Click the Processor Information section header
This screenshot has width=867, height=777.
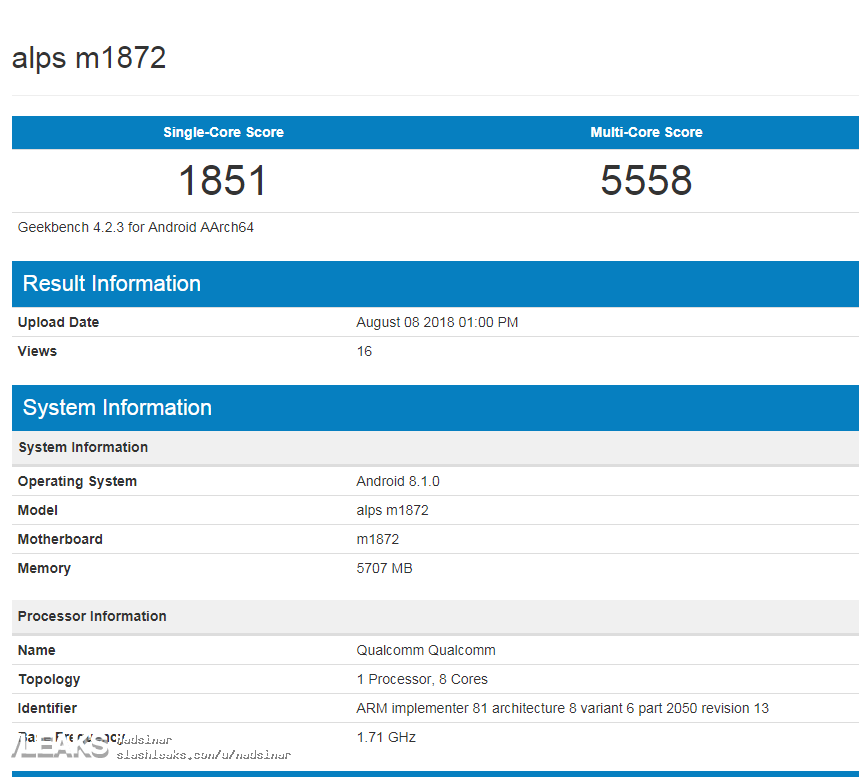(x=92, y=616)
